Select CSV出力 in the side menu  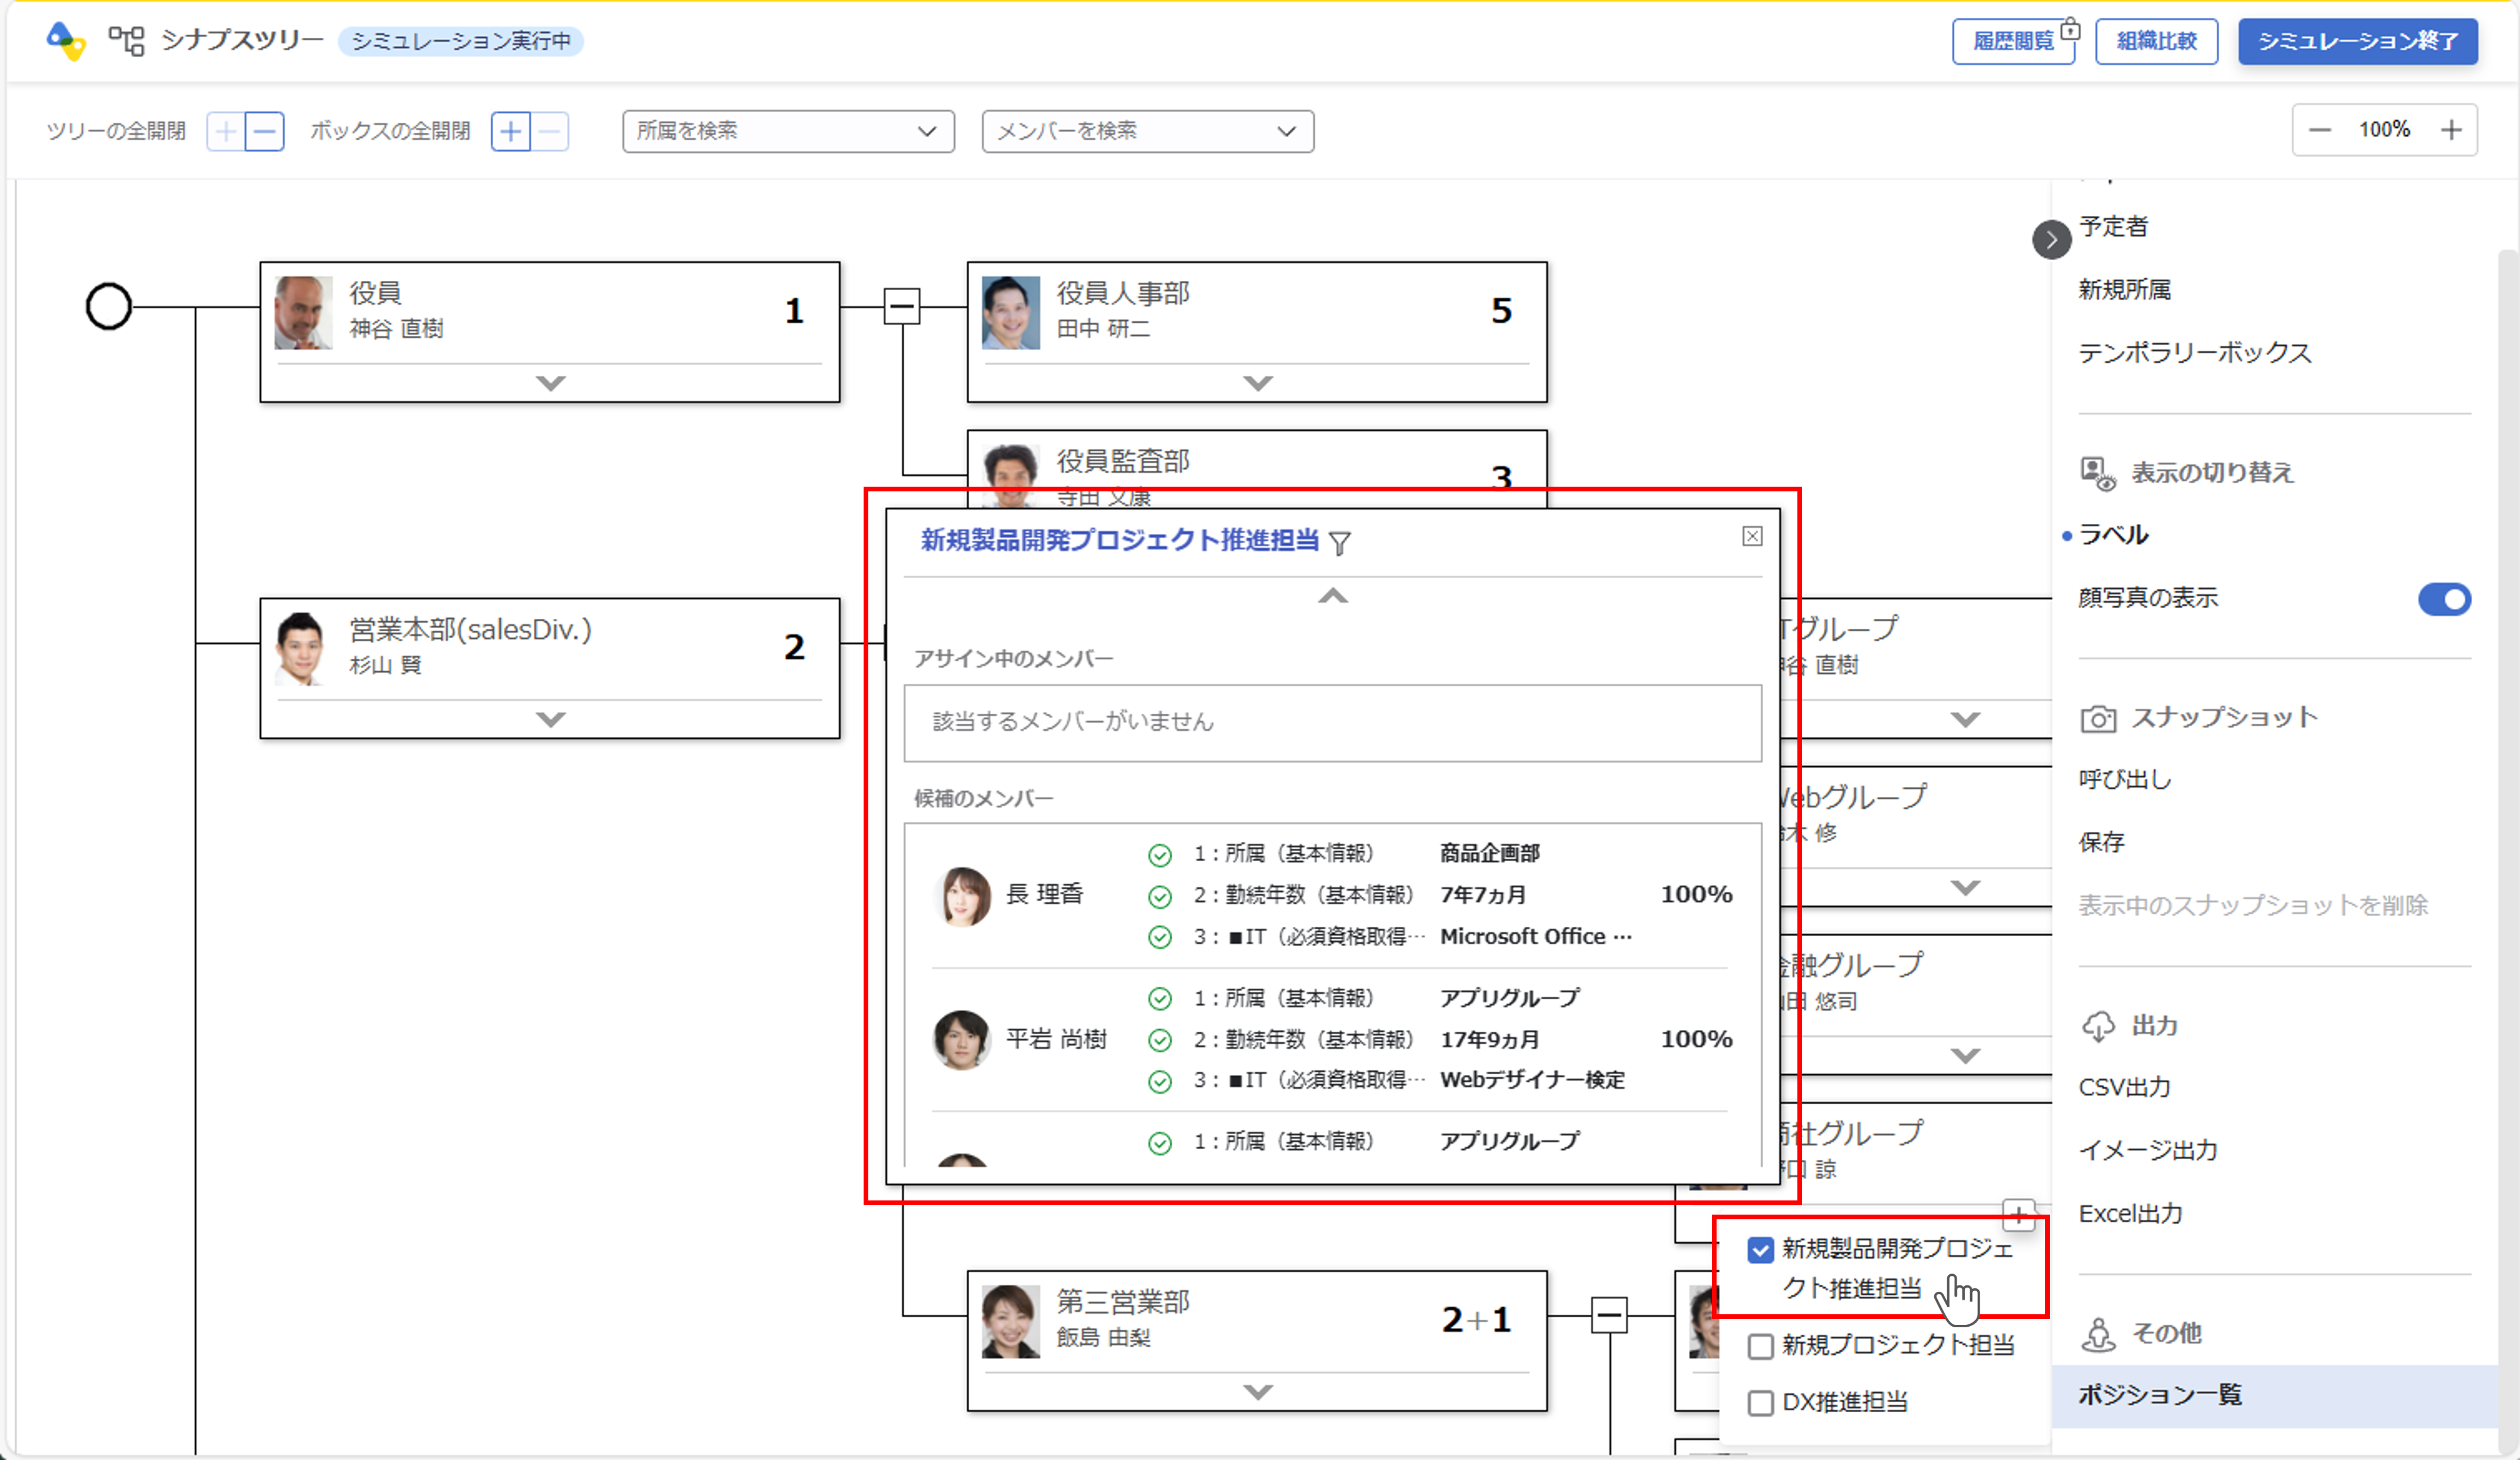point(2124,1087)
